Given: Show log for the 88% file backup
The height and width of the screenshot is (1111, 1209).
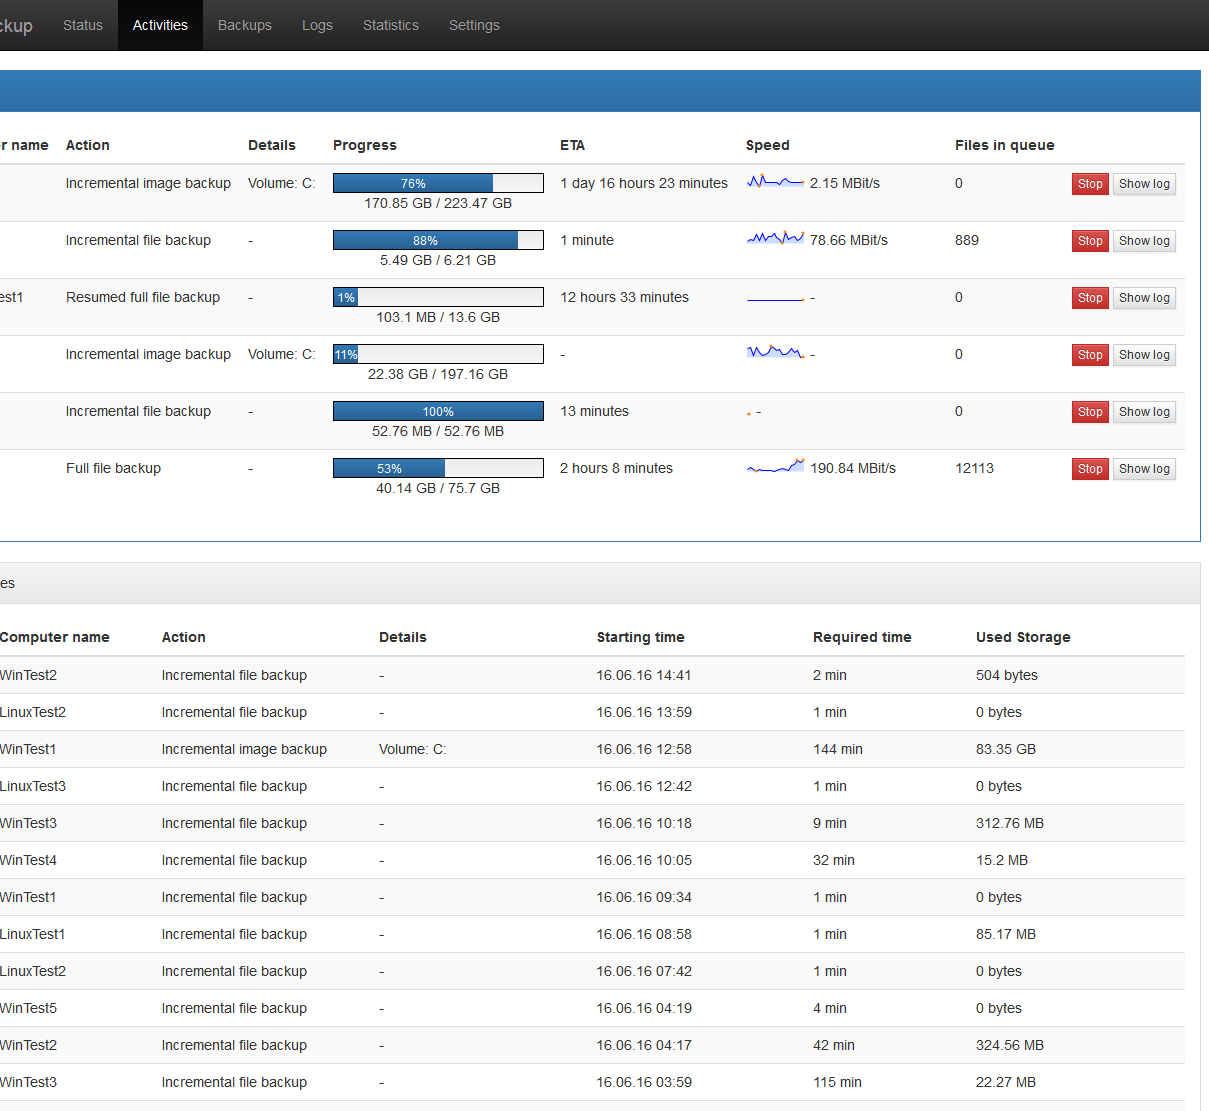Looking at the screenshot, I should (1144, 241).
